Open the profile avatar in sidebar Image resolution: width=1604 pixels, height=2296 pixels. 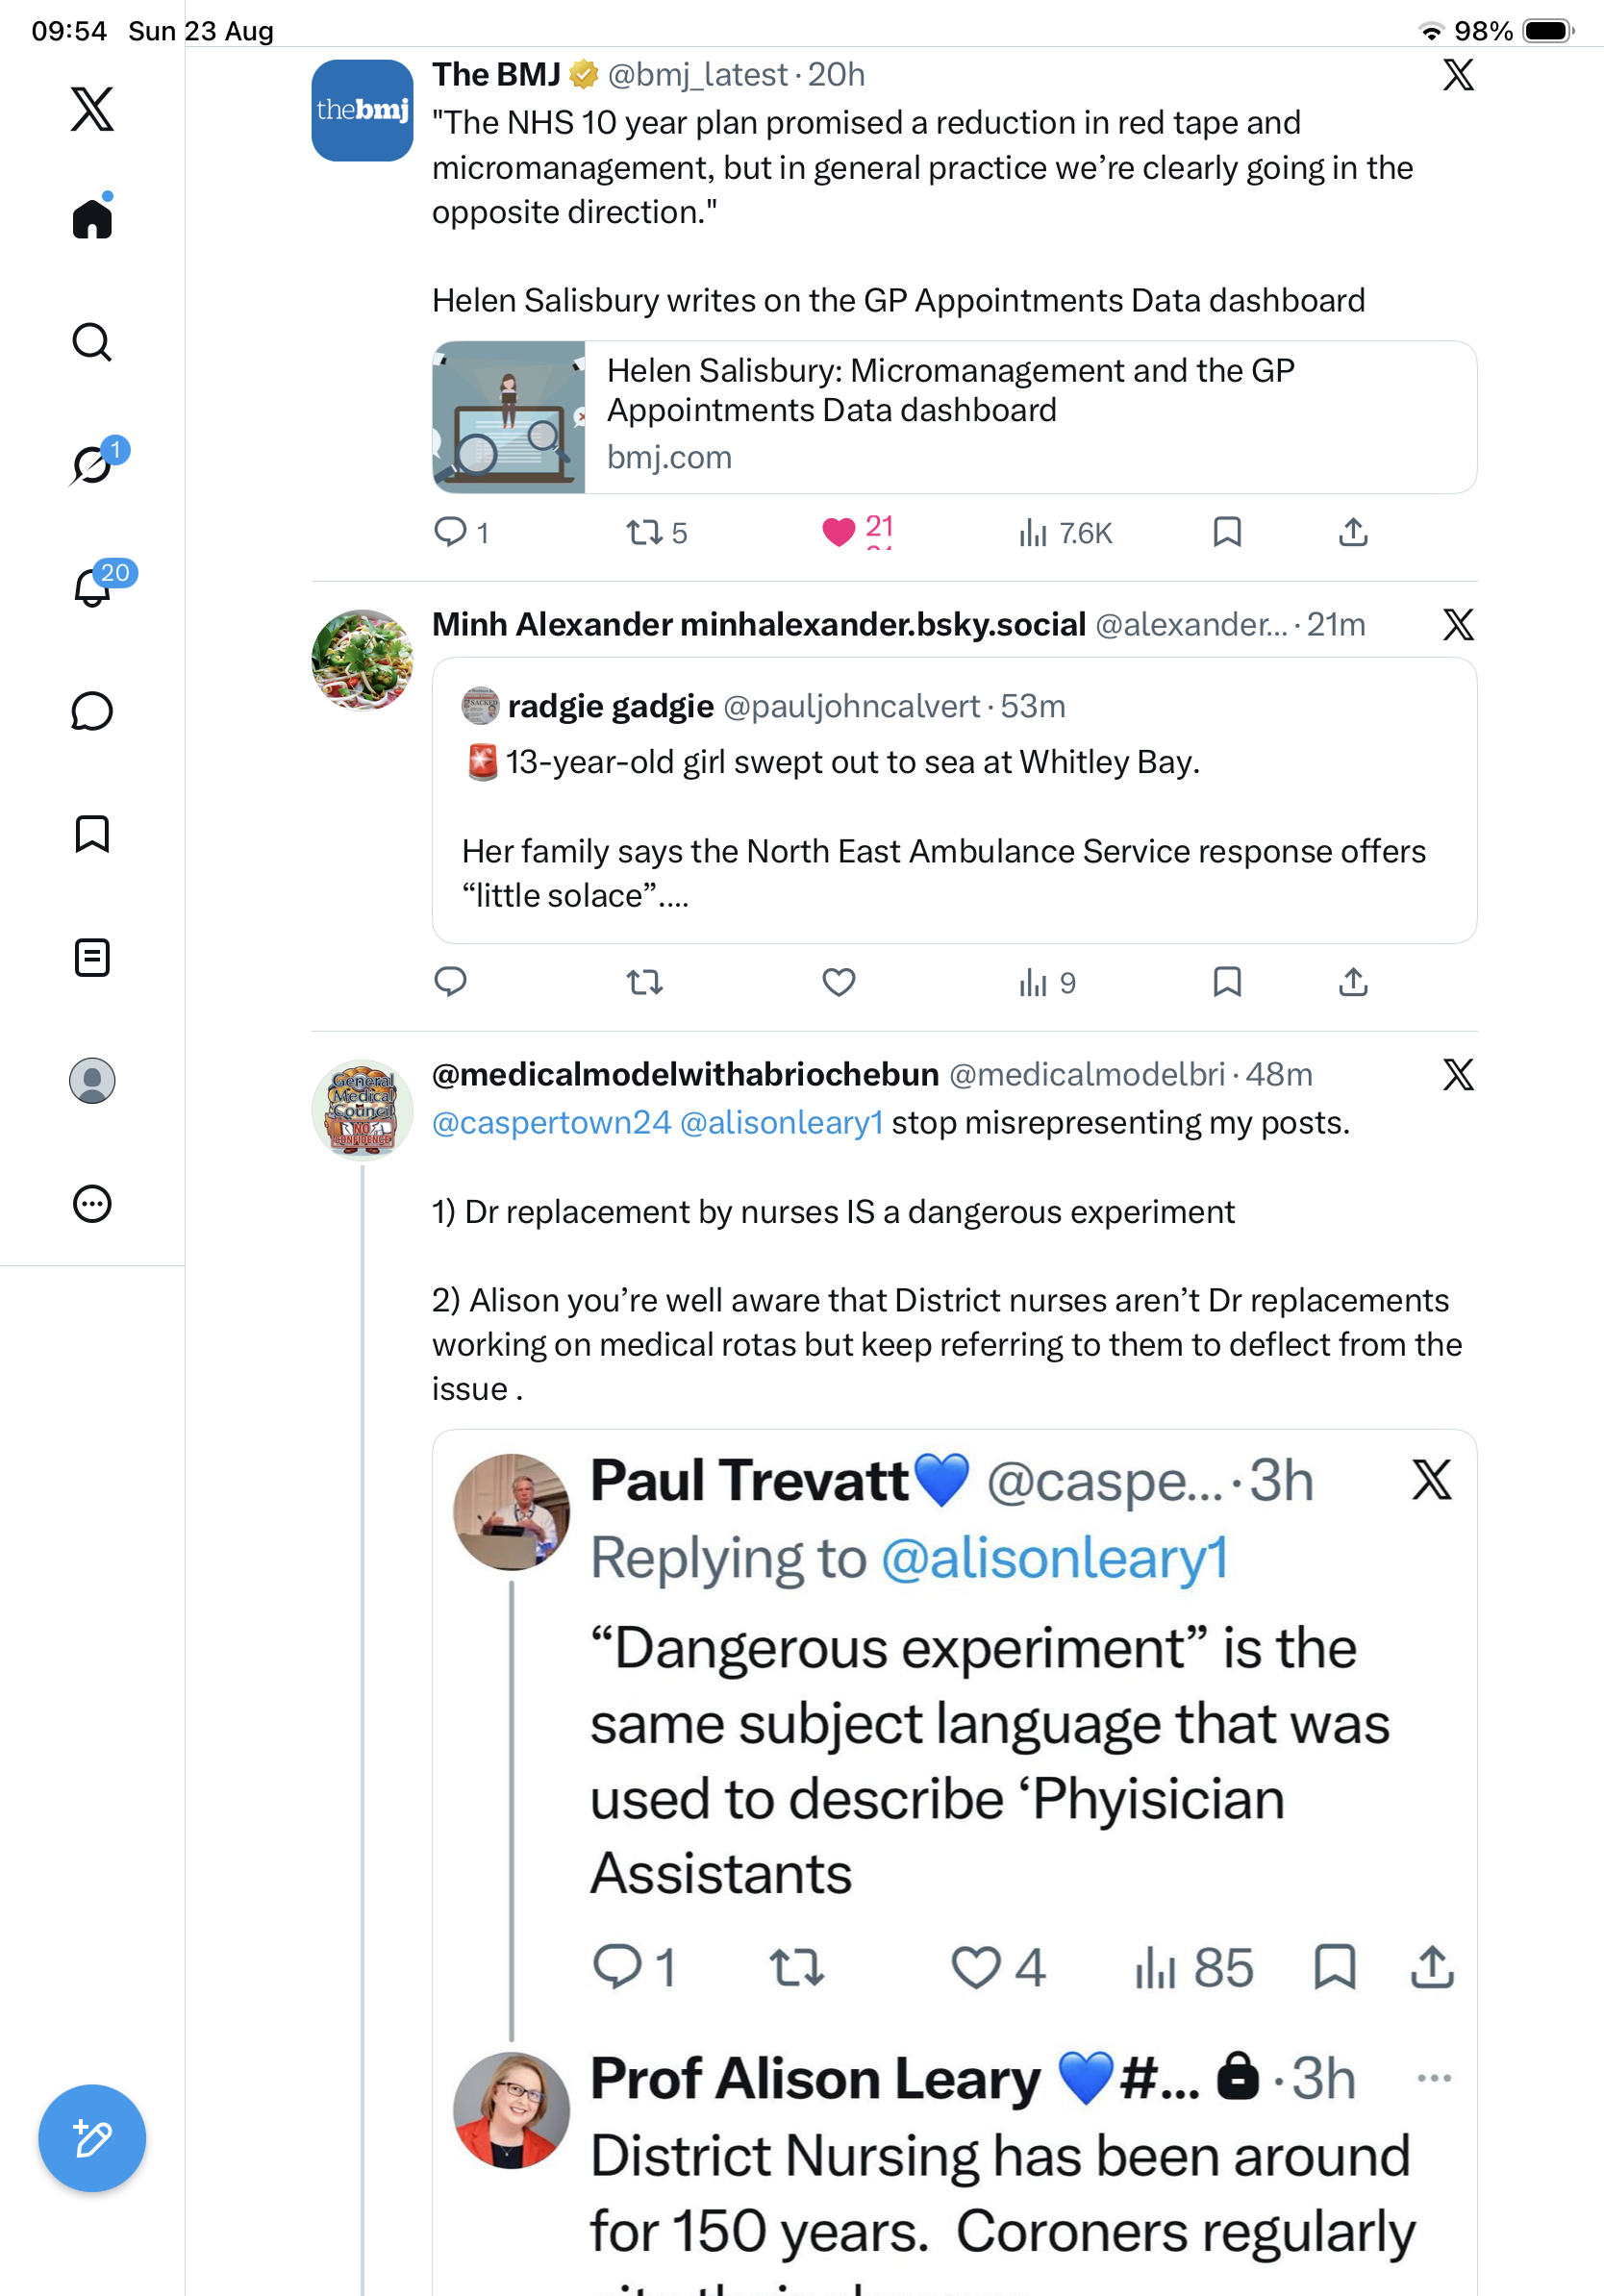tap(92, 1081)
